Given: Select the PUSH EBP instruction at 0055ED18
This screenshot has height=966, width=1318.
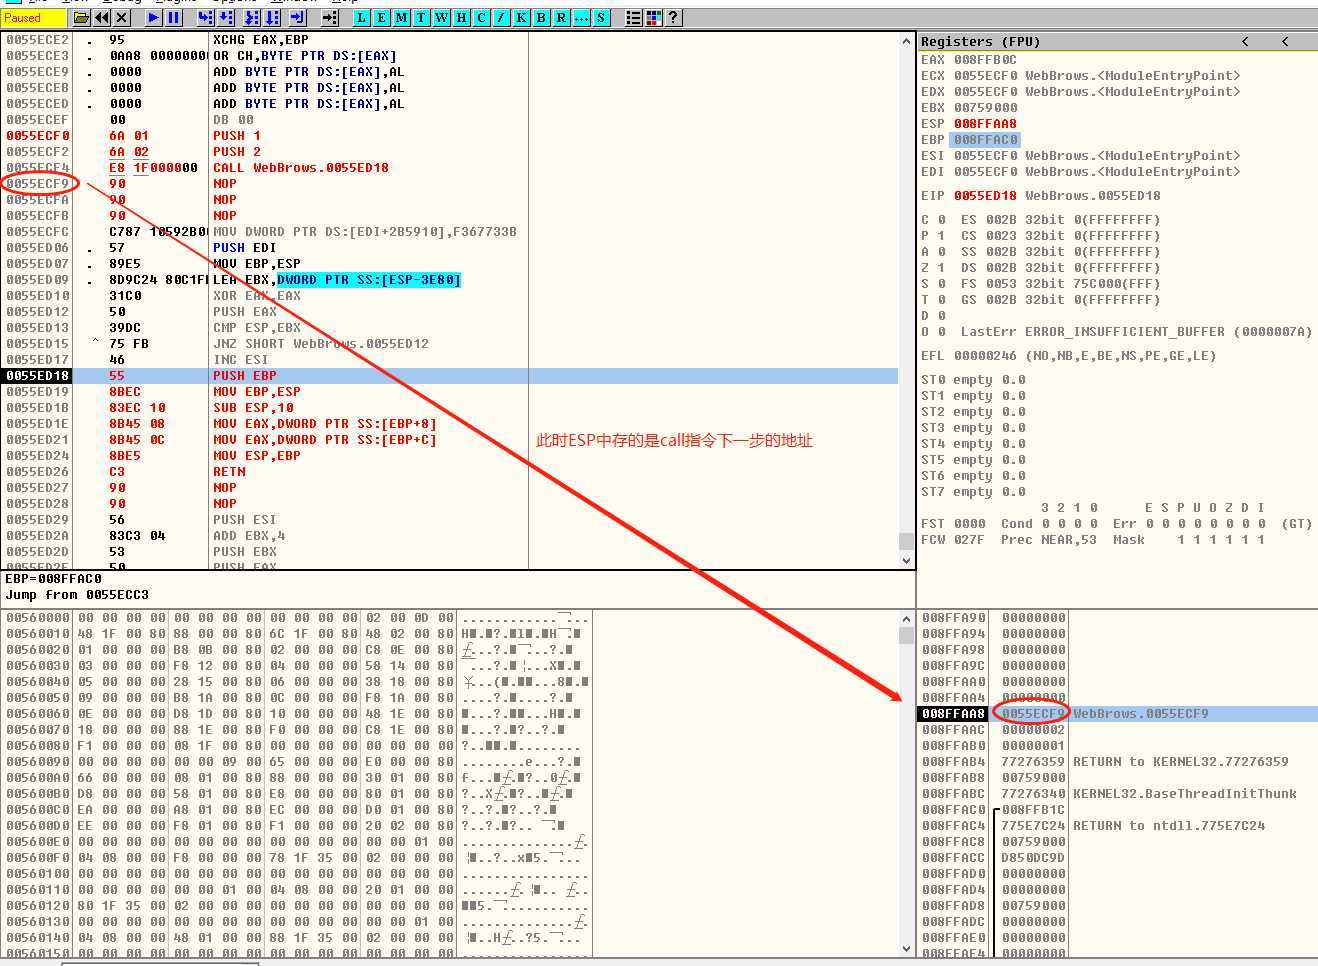Looking at the screenshot, I should click(450, 376).
